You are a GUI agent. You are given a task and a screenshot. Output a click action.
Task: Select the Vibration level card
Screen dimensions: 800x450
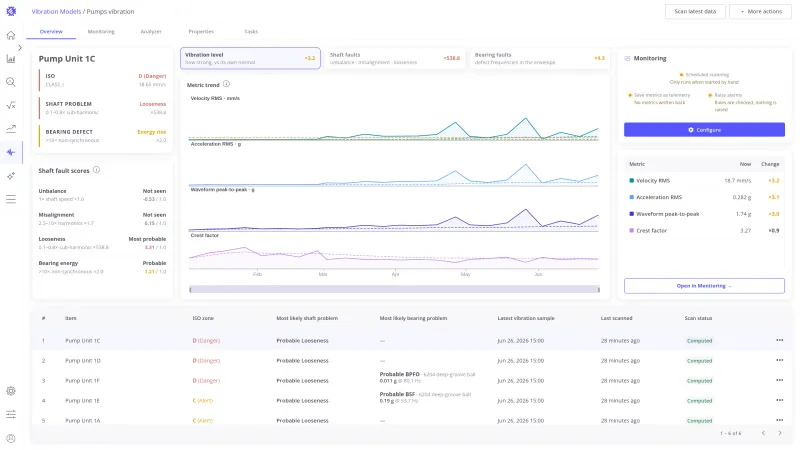pos(250,58)
